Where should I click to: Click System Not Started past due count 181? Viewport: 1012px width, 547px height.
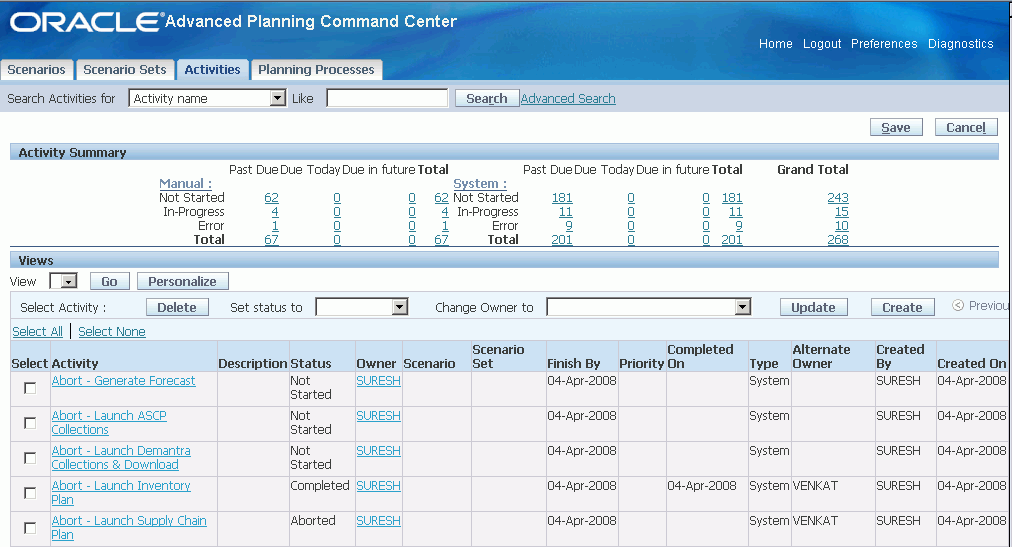pos(562,198)
